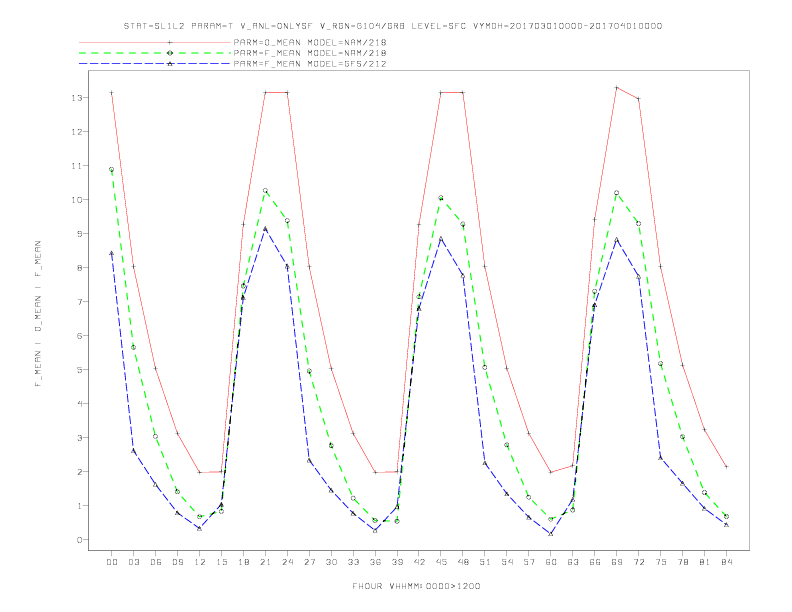792x612 pixels.
Task: Click y-axis tick label 3
Action: click(79, 438)
